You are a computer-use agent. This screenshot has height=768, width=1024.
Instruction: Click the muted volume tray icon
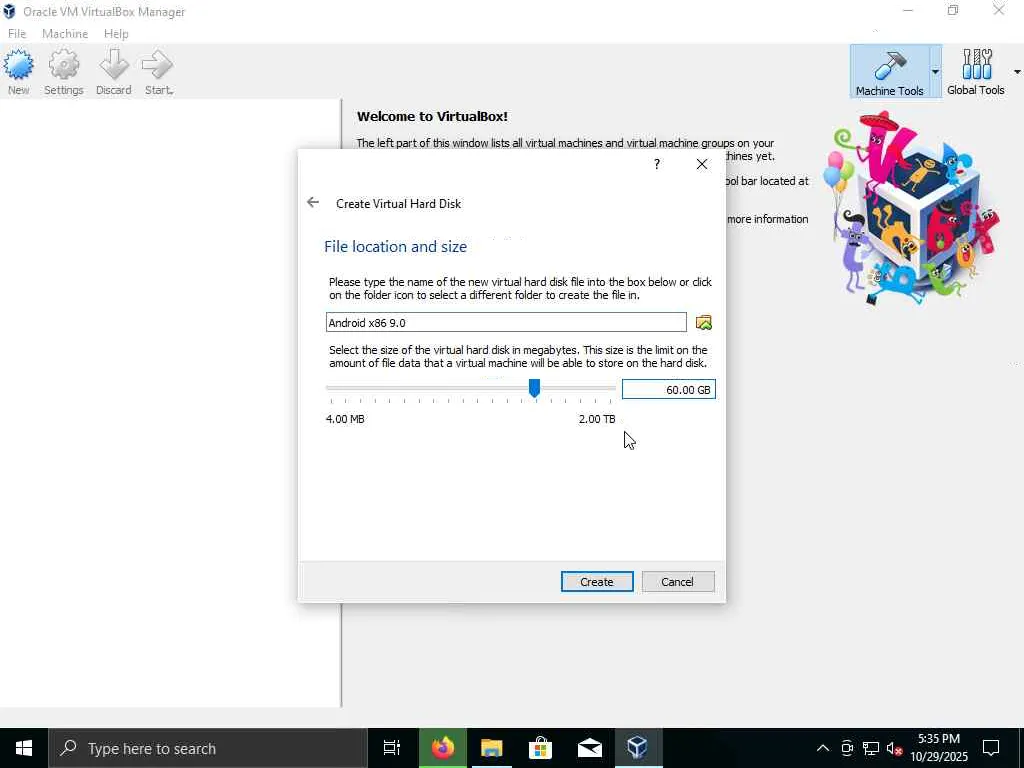click(x=895, y=748)
